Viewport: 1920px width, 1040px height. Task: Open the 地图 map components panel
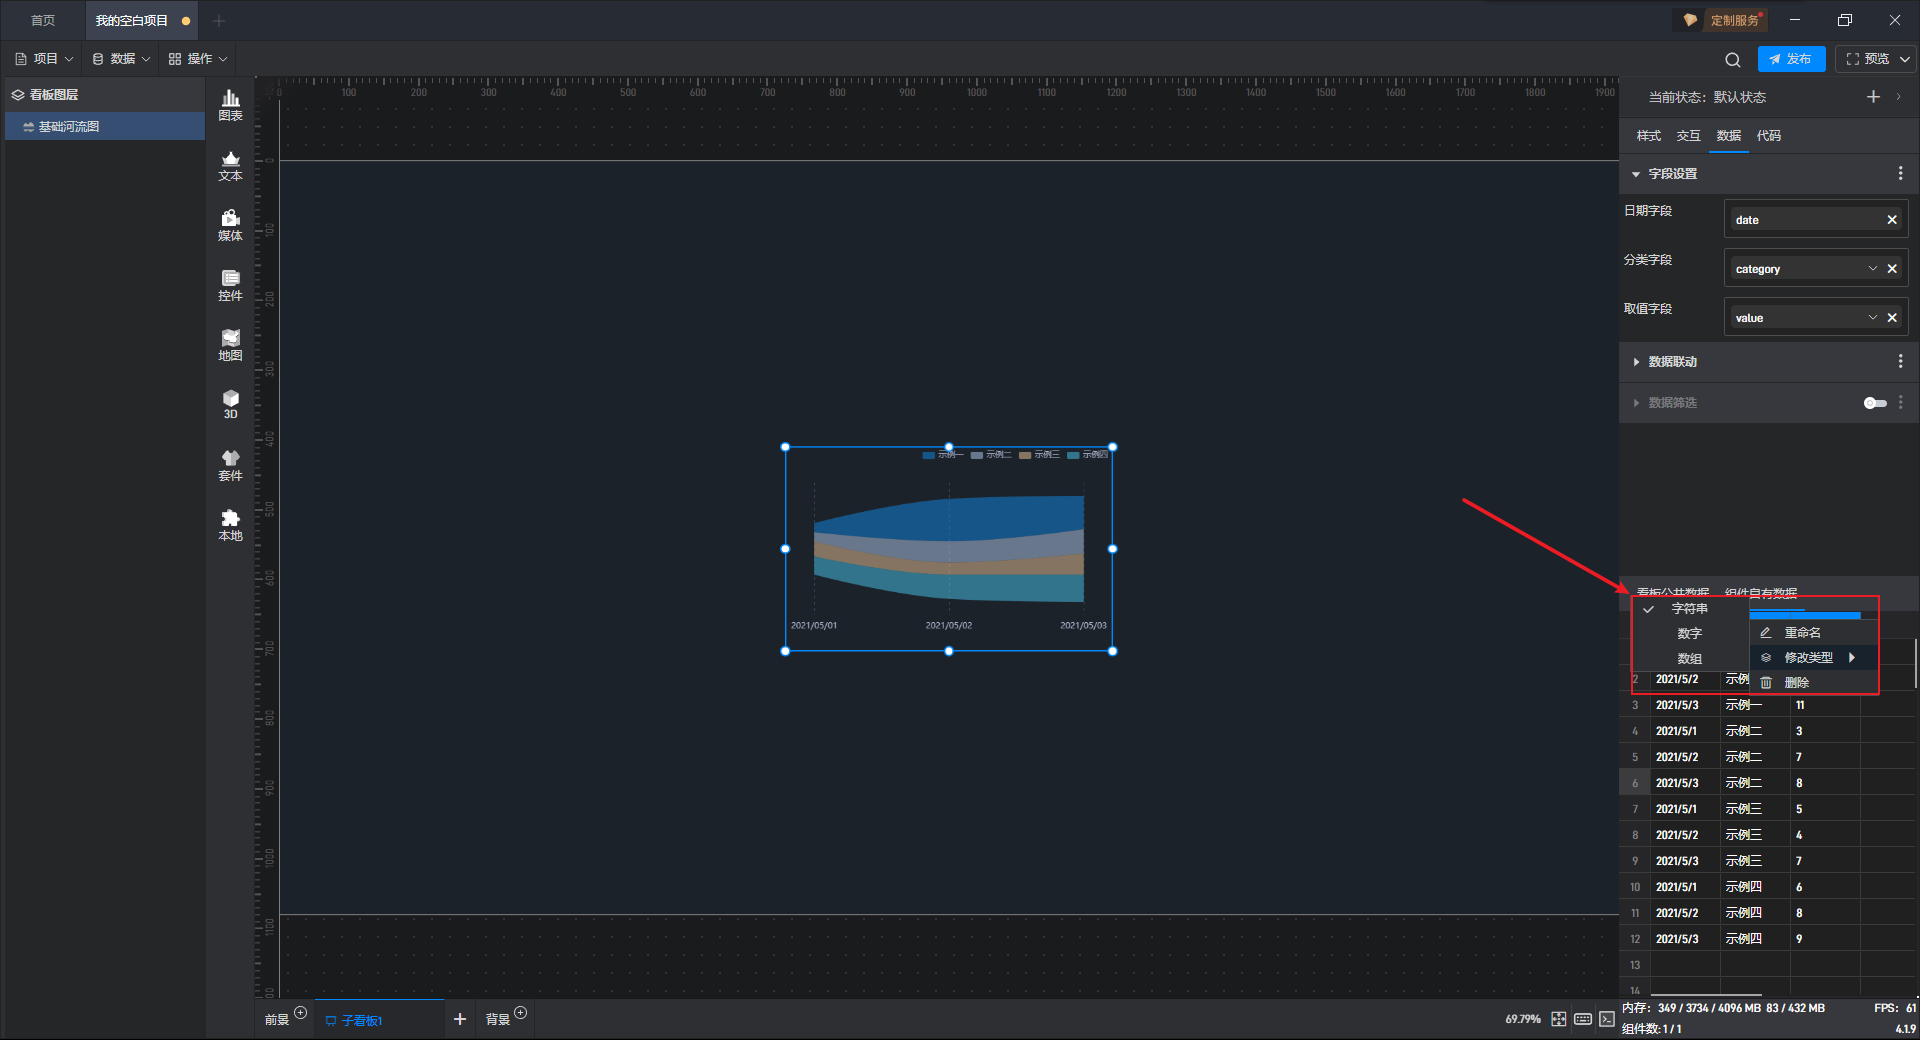[x=230, y=345]
